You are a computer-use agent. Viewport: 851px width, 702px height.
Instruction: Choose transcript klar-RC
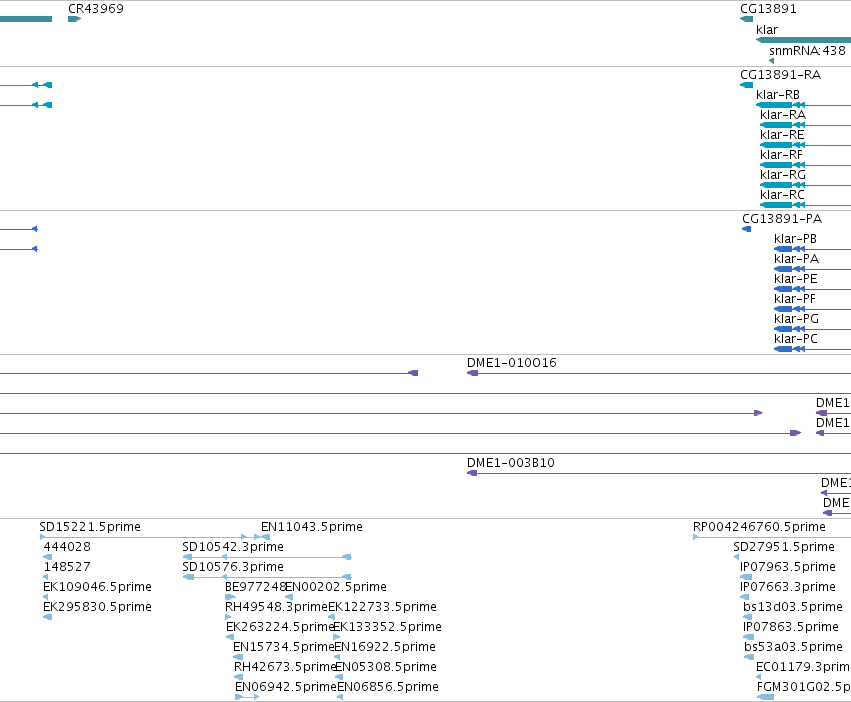[x=782, y=195]
